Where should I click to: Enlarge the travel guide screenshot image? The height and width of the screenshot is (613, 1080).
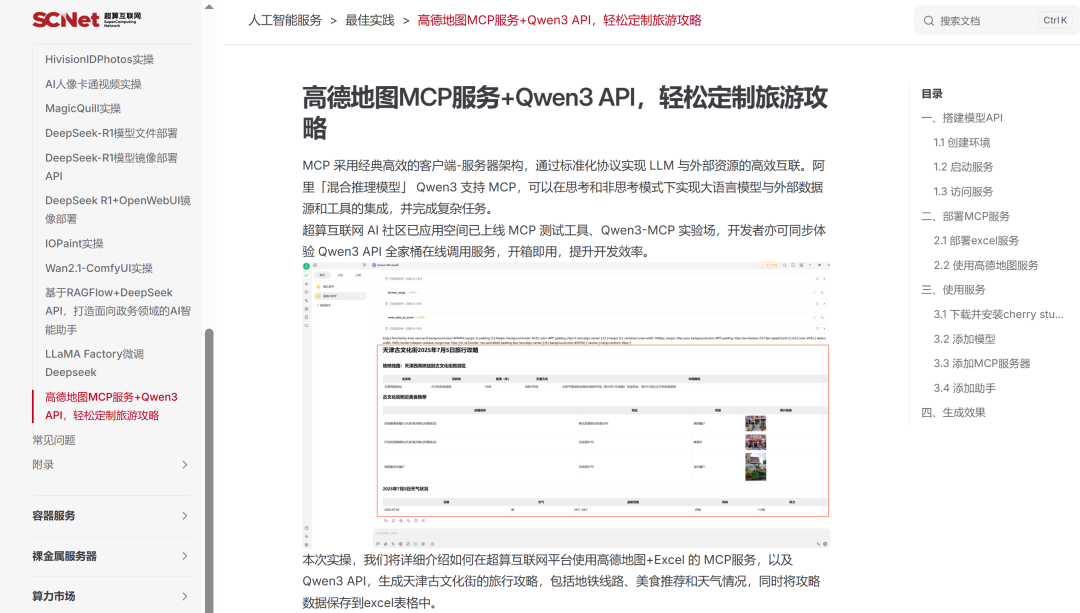coord(565,405)
